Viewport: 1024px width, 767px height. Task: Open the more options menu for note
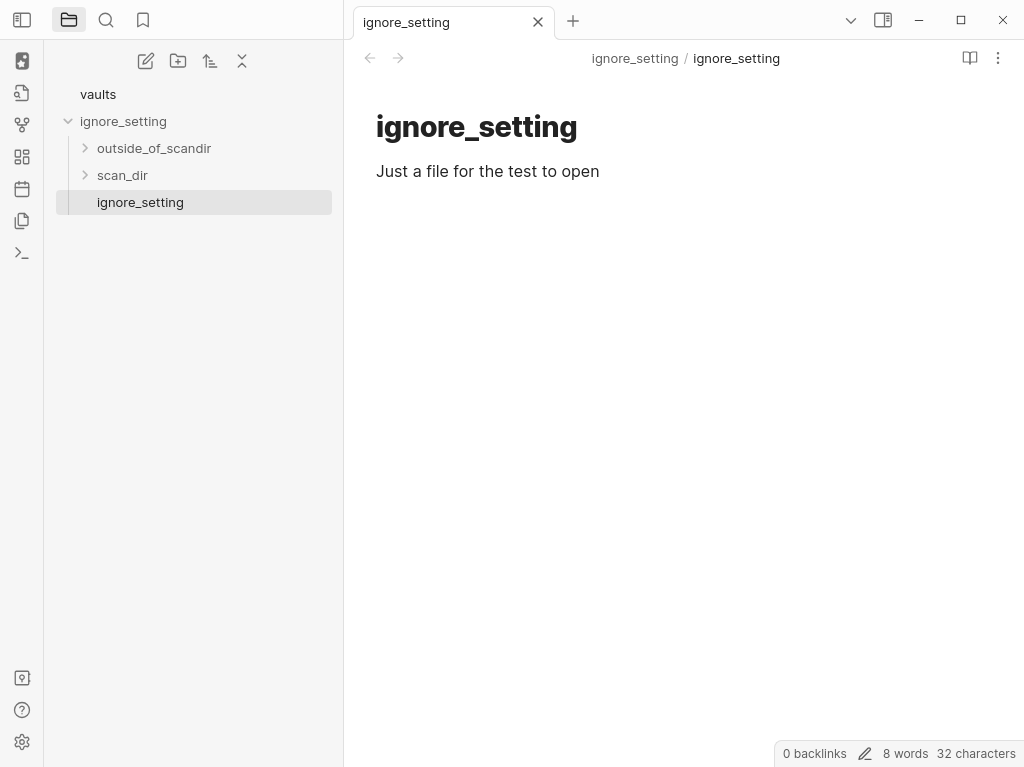997,58
